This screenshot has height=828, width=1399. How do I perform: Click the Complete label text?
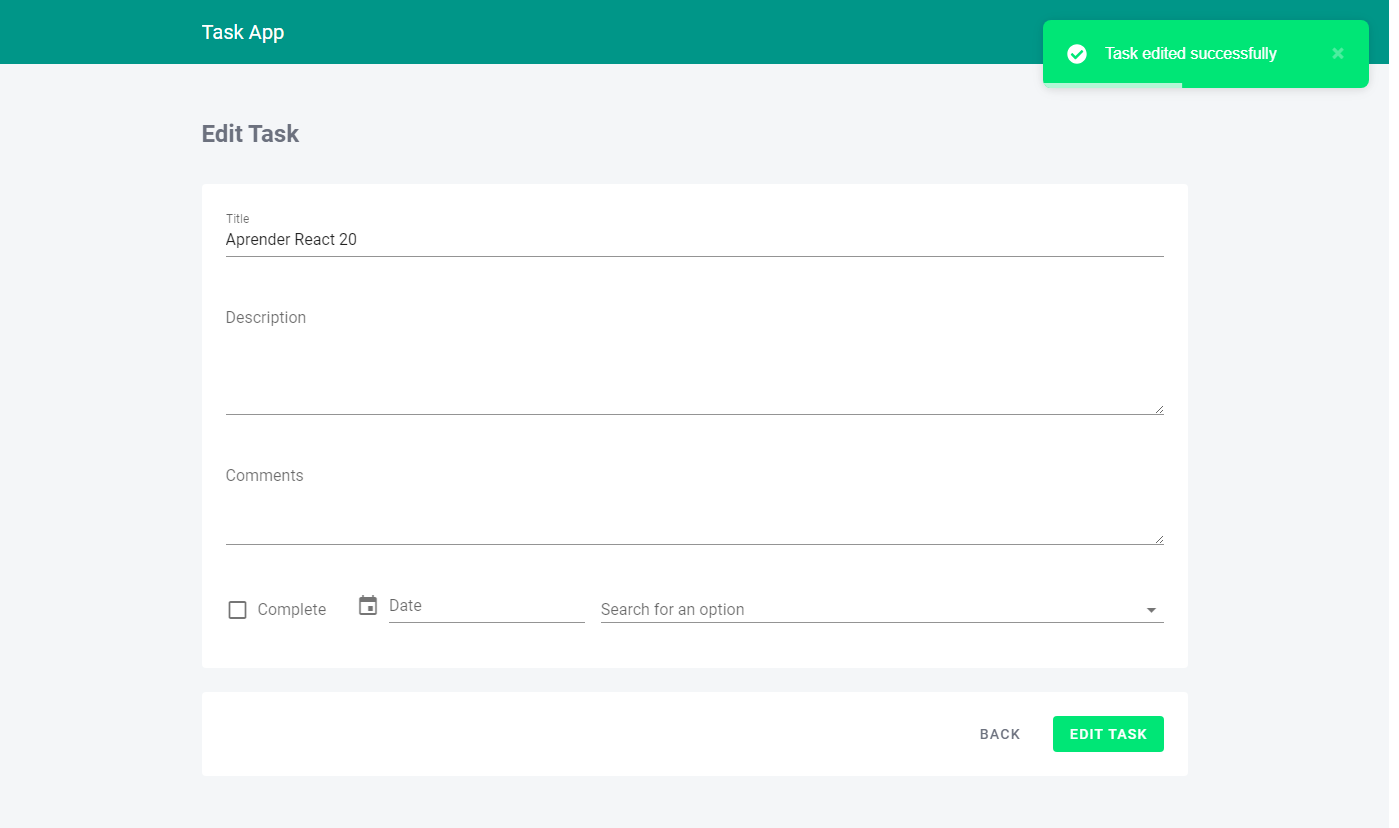[x=292, y=610]
